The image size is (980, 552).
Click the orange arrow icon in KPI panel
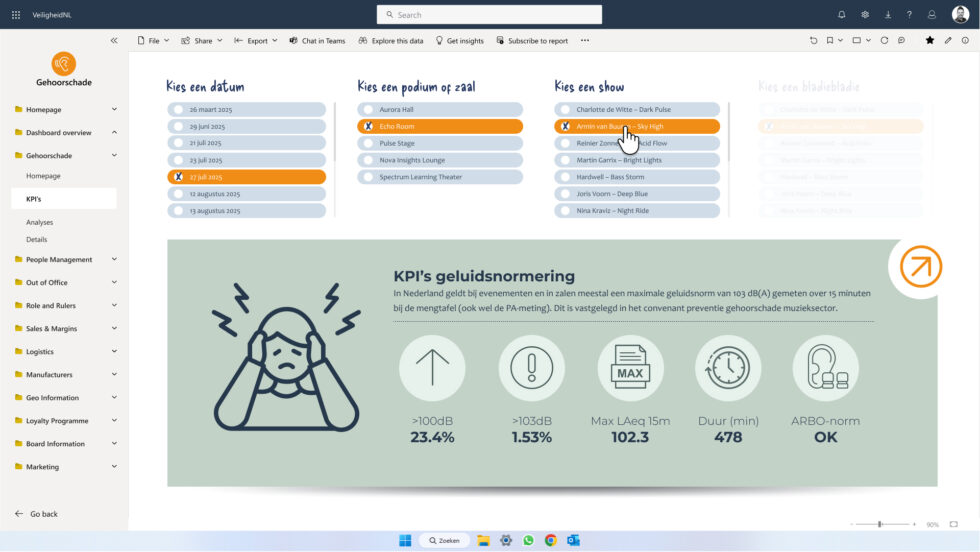[920, 267]
